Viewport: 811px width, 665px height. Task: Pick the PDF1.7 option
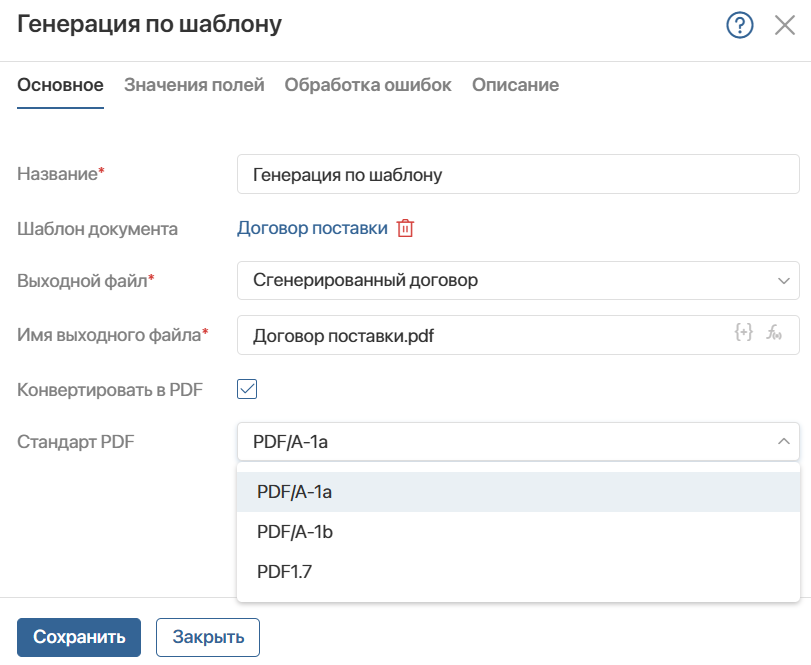coord(518,571)
